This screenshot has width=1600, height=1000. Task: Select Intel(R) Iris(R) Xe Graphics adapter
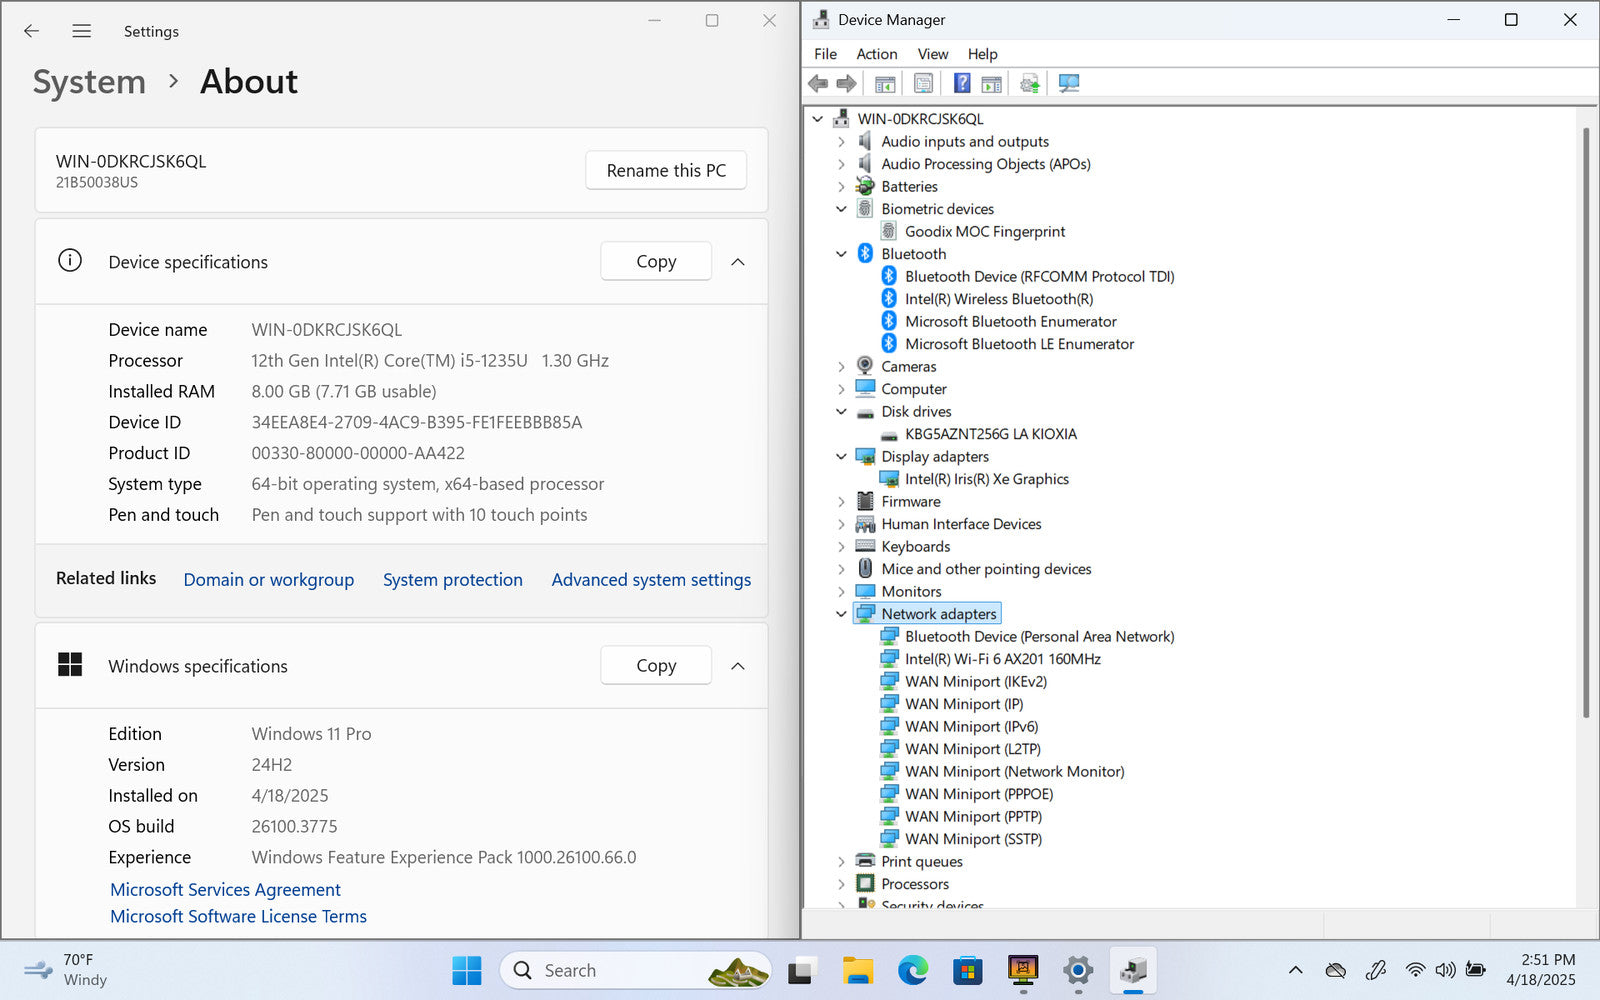(x=987, y=479)
